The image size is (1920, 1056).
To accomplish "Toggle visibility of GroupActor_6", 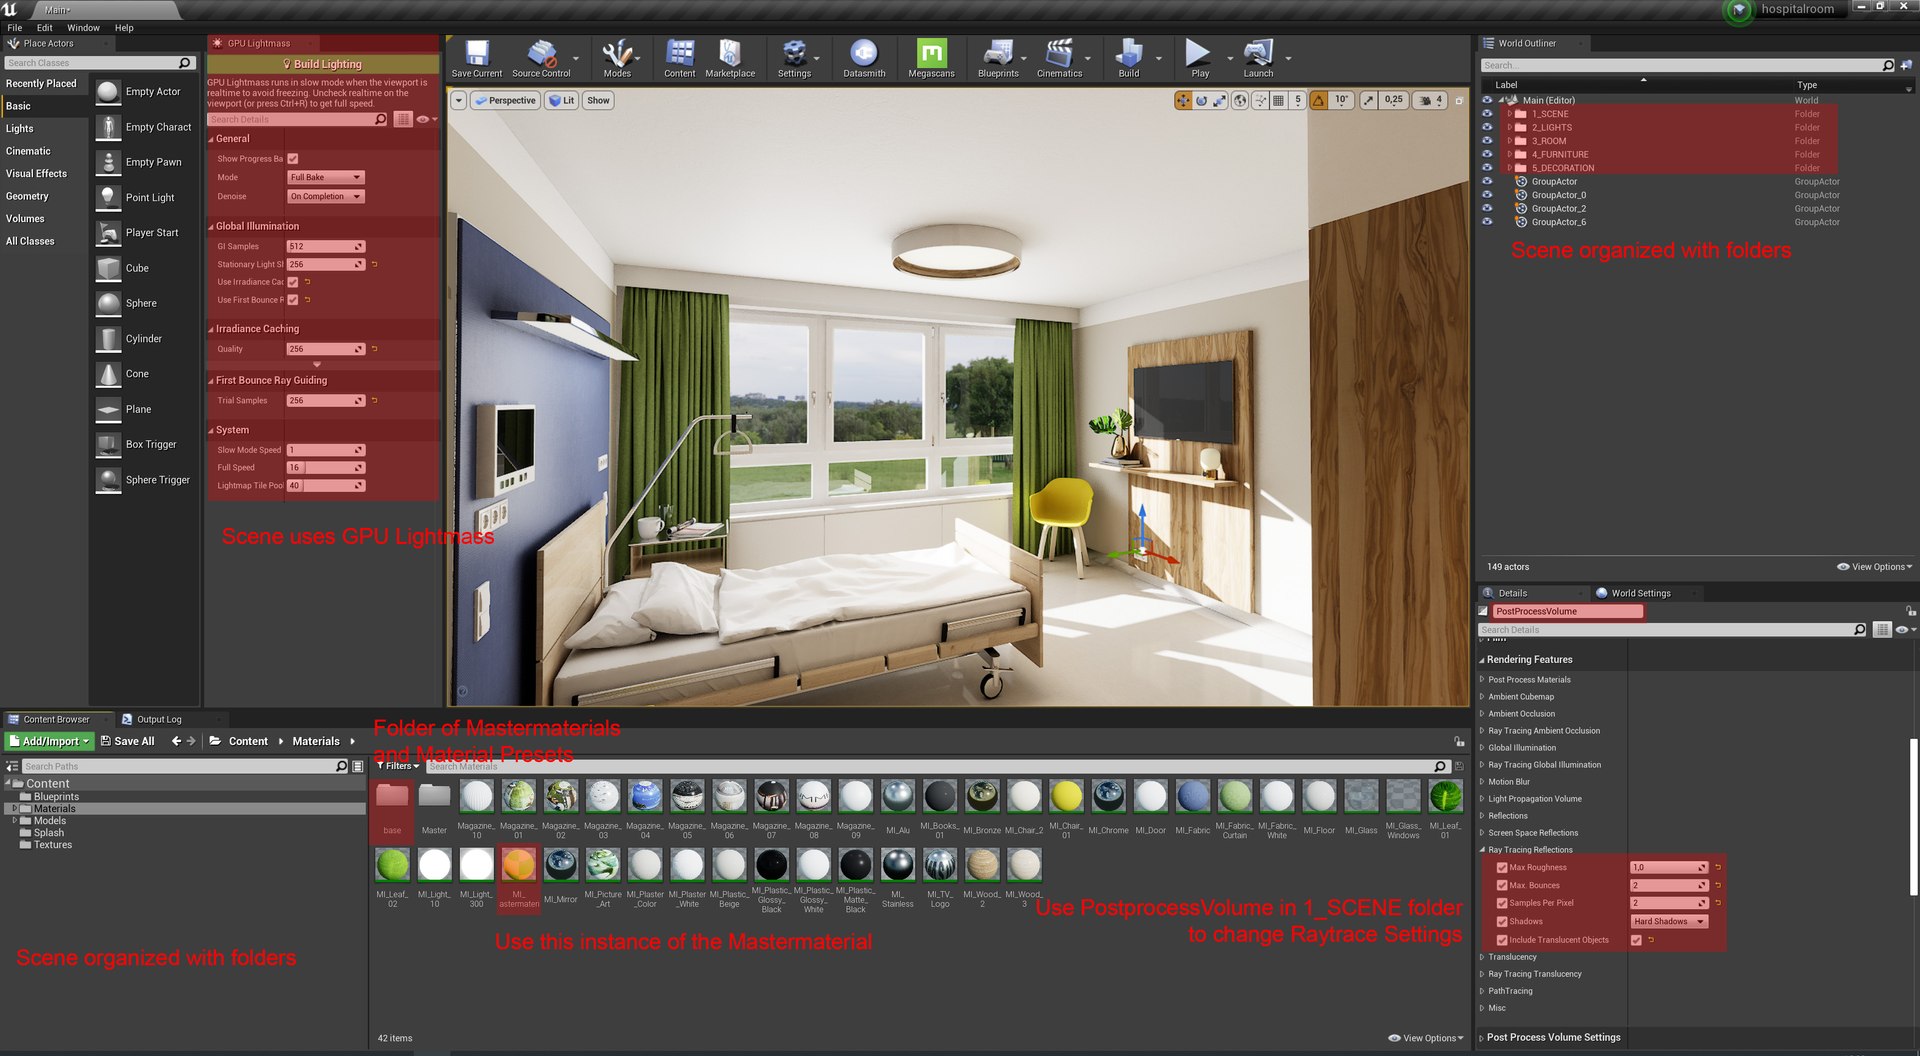I will (x=1487, y=222).
